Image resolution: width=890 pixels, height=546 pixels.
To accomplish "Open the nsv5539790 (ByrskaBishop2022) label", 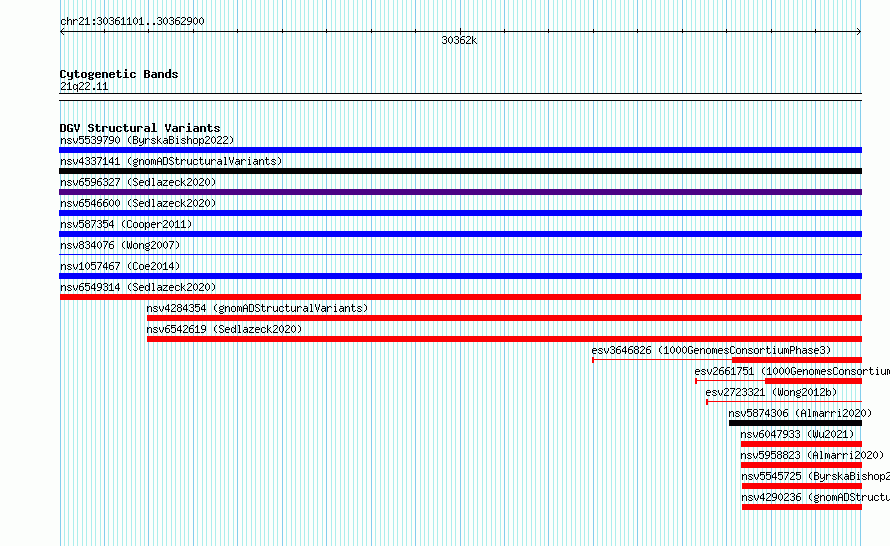I will click(x=147, y=140).
